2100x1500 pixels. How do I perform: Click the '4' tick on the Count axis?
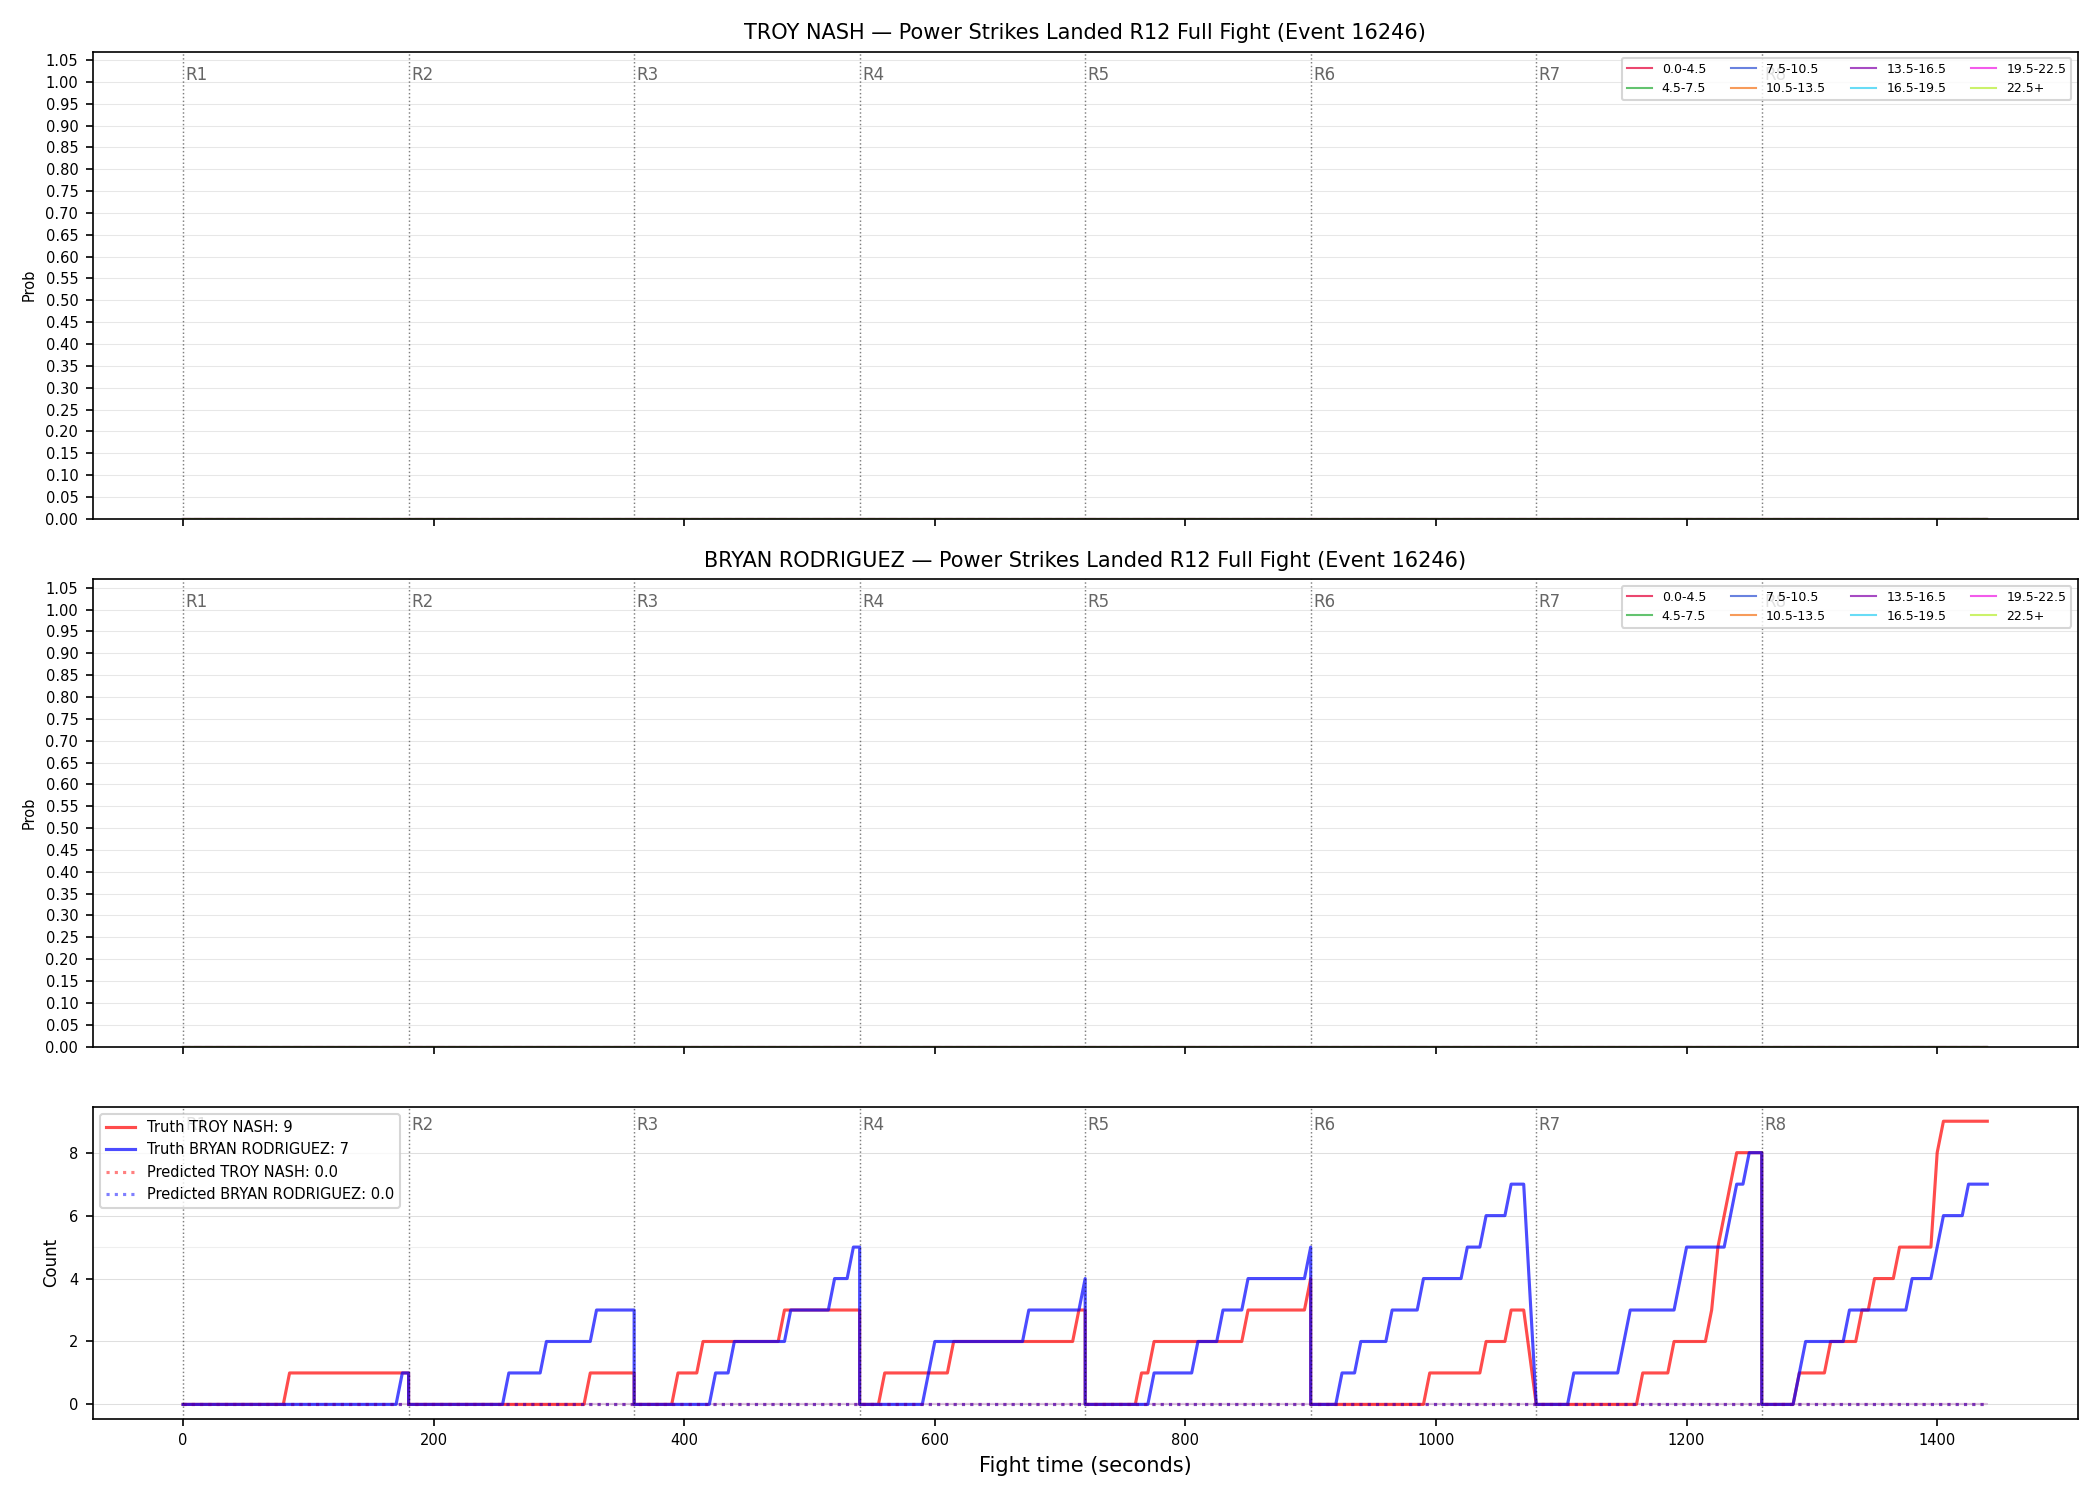click(73, 1279)
